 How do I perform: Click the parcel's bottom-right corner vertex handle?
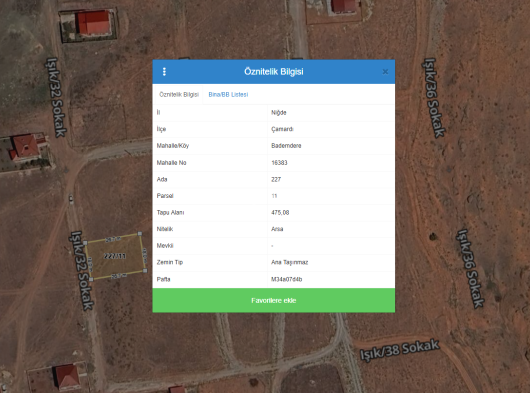pyautogui.click(x=145, y=271)
